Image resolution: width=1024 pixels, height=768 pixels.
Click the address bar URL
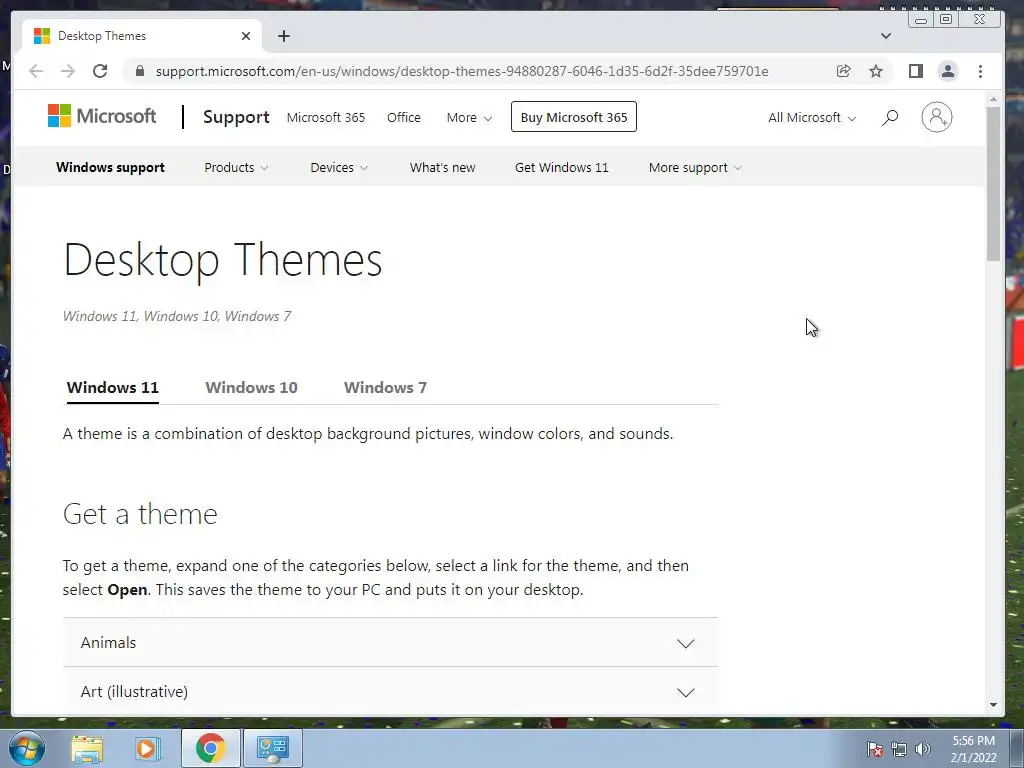click(462, 71)
